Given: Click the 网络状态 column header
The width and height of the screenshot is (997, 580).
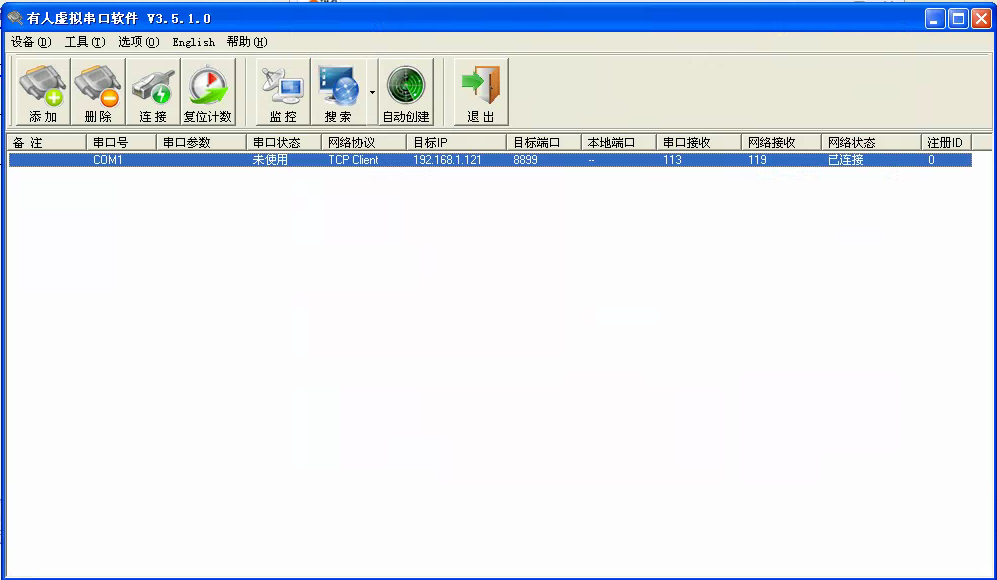Looking at the screenshot, I should [871, 142].
